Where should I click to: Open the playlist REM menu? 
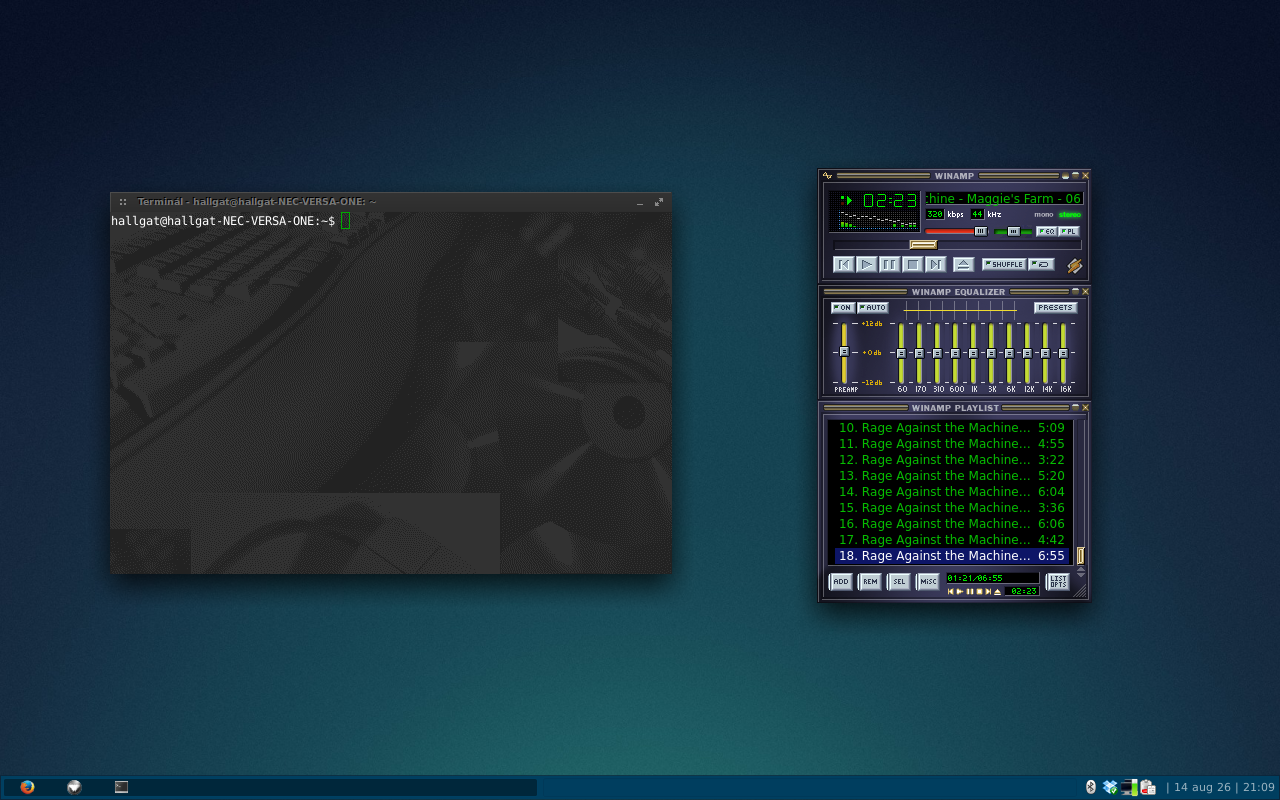[x=870, y=581]
